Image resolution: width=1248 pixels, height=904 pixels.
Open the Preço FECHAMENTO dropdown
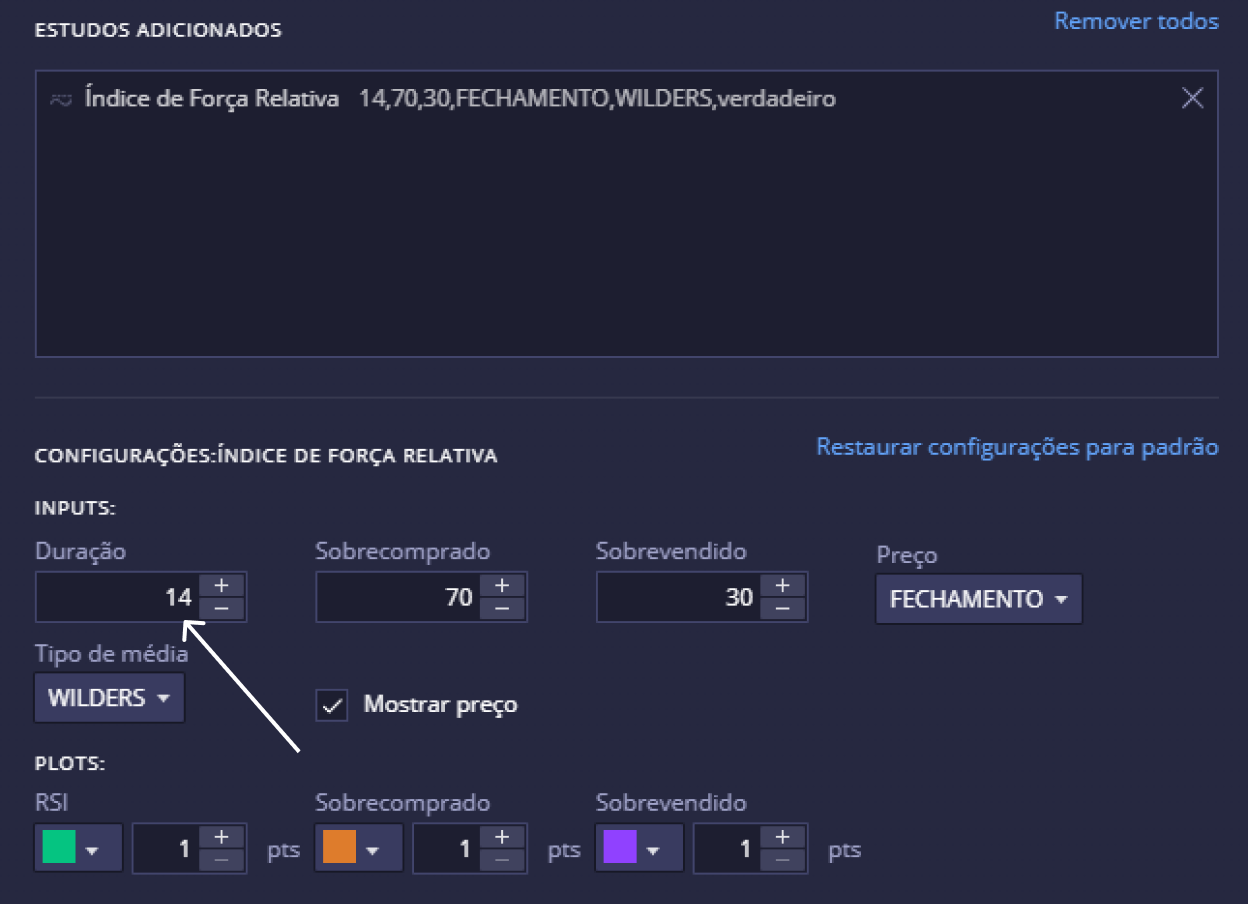(978, 600)
